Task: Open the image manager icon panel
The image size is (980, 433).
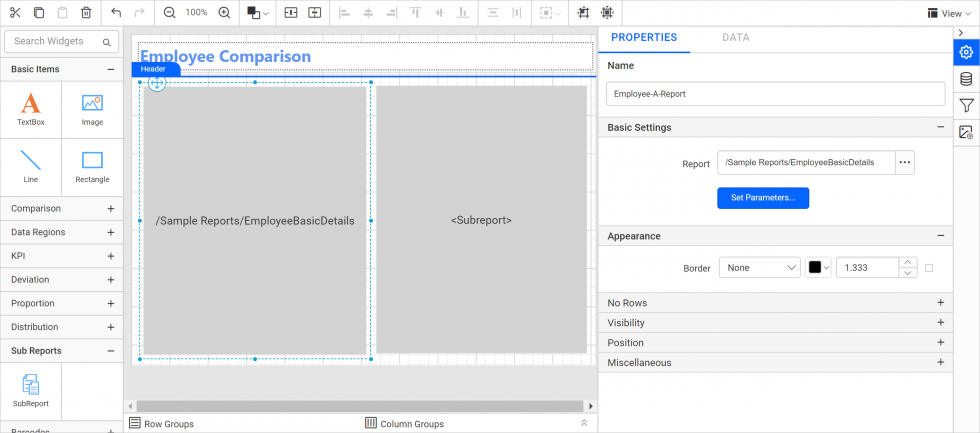Action: coord(966,132)
